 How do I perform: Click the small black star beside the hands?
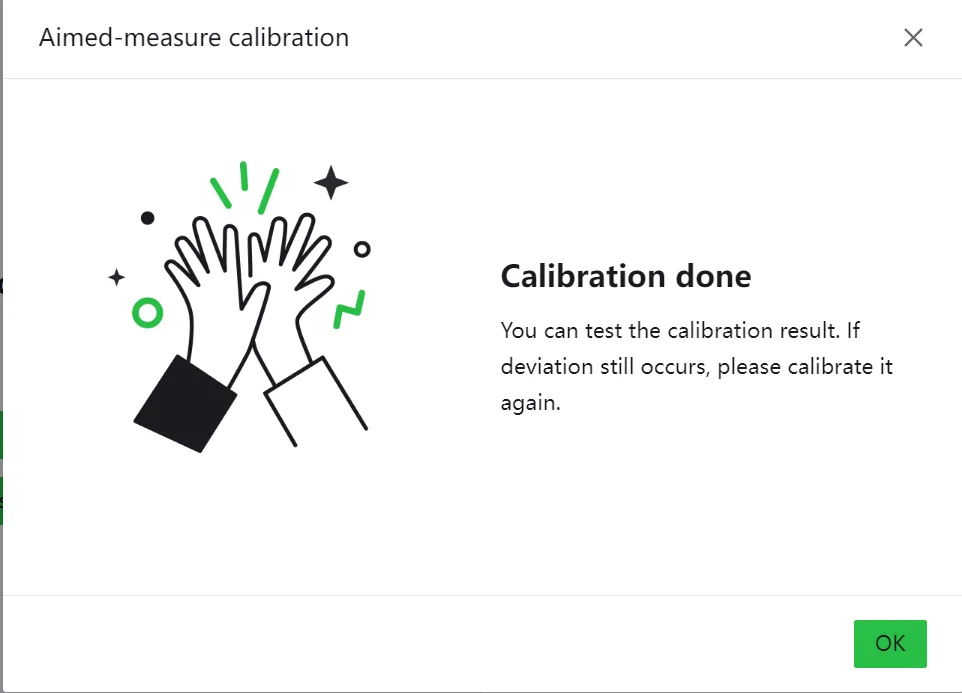(117, 278)
